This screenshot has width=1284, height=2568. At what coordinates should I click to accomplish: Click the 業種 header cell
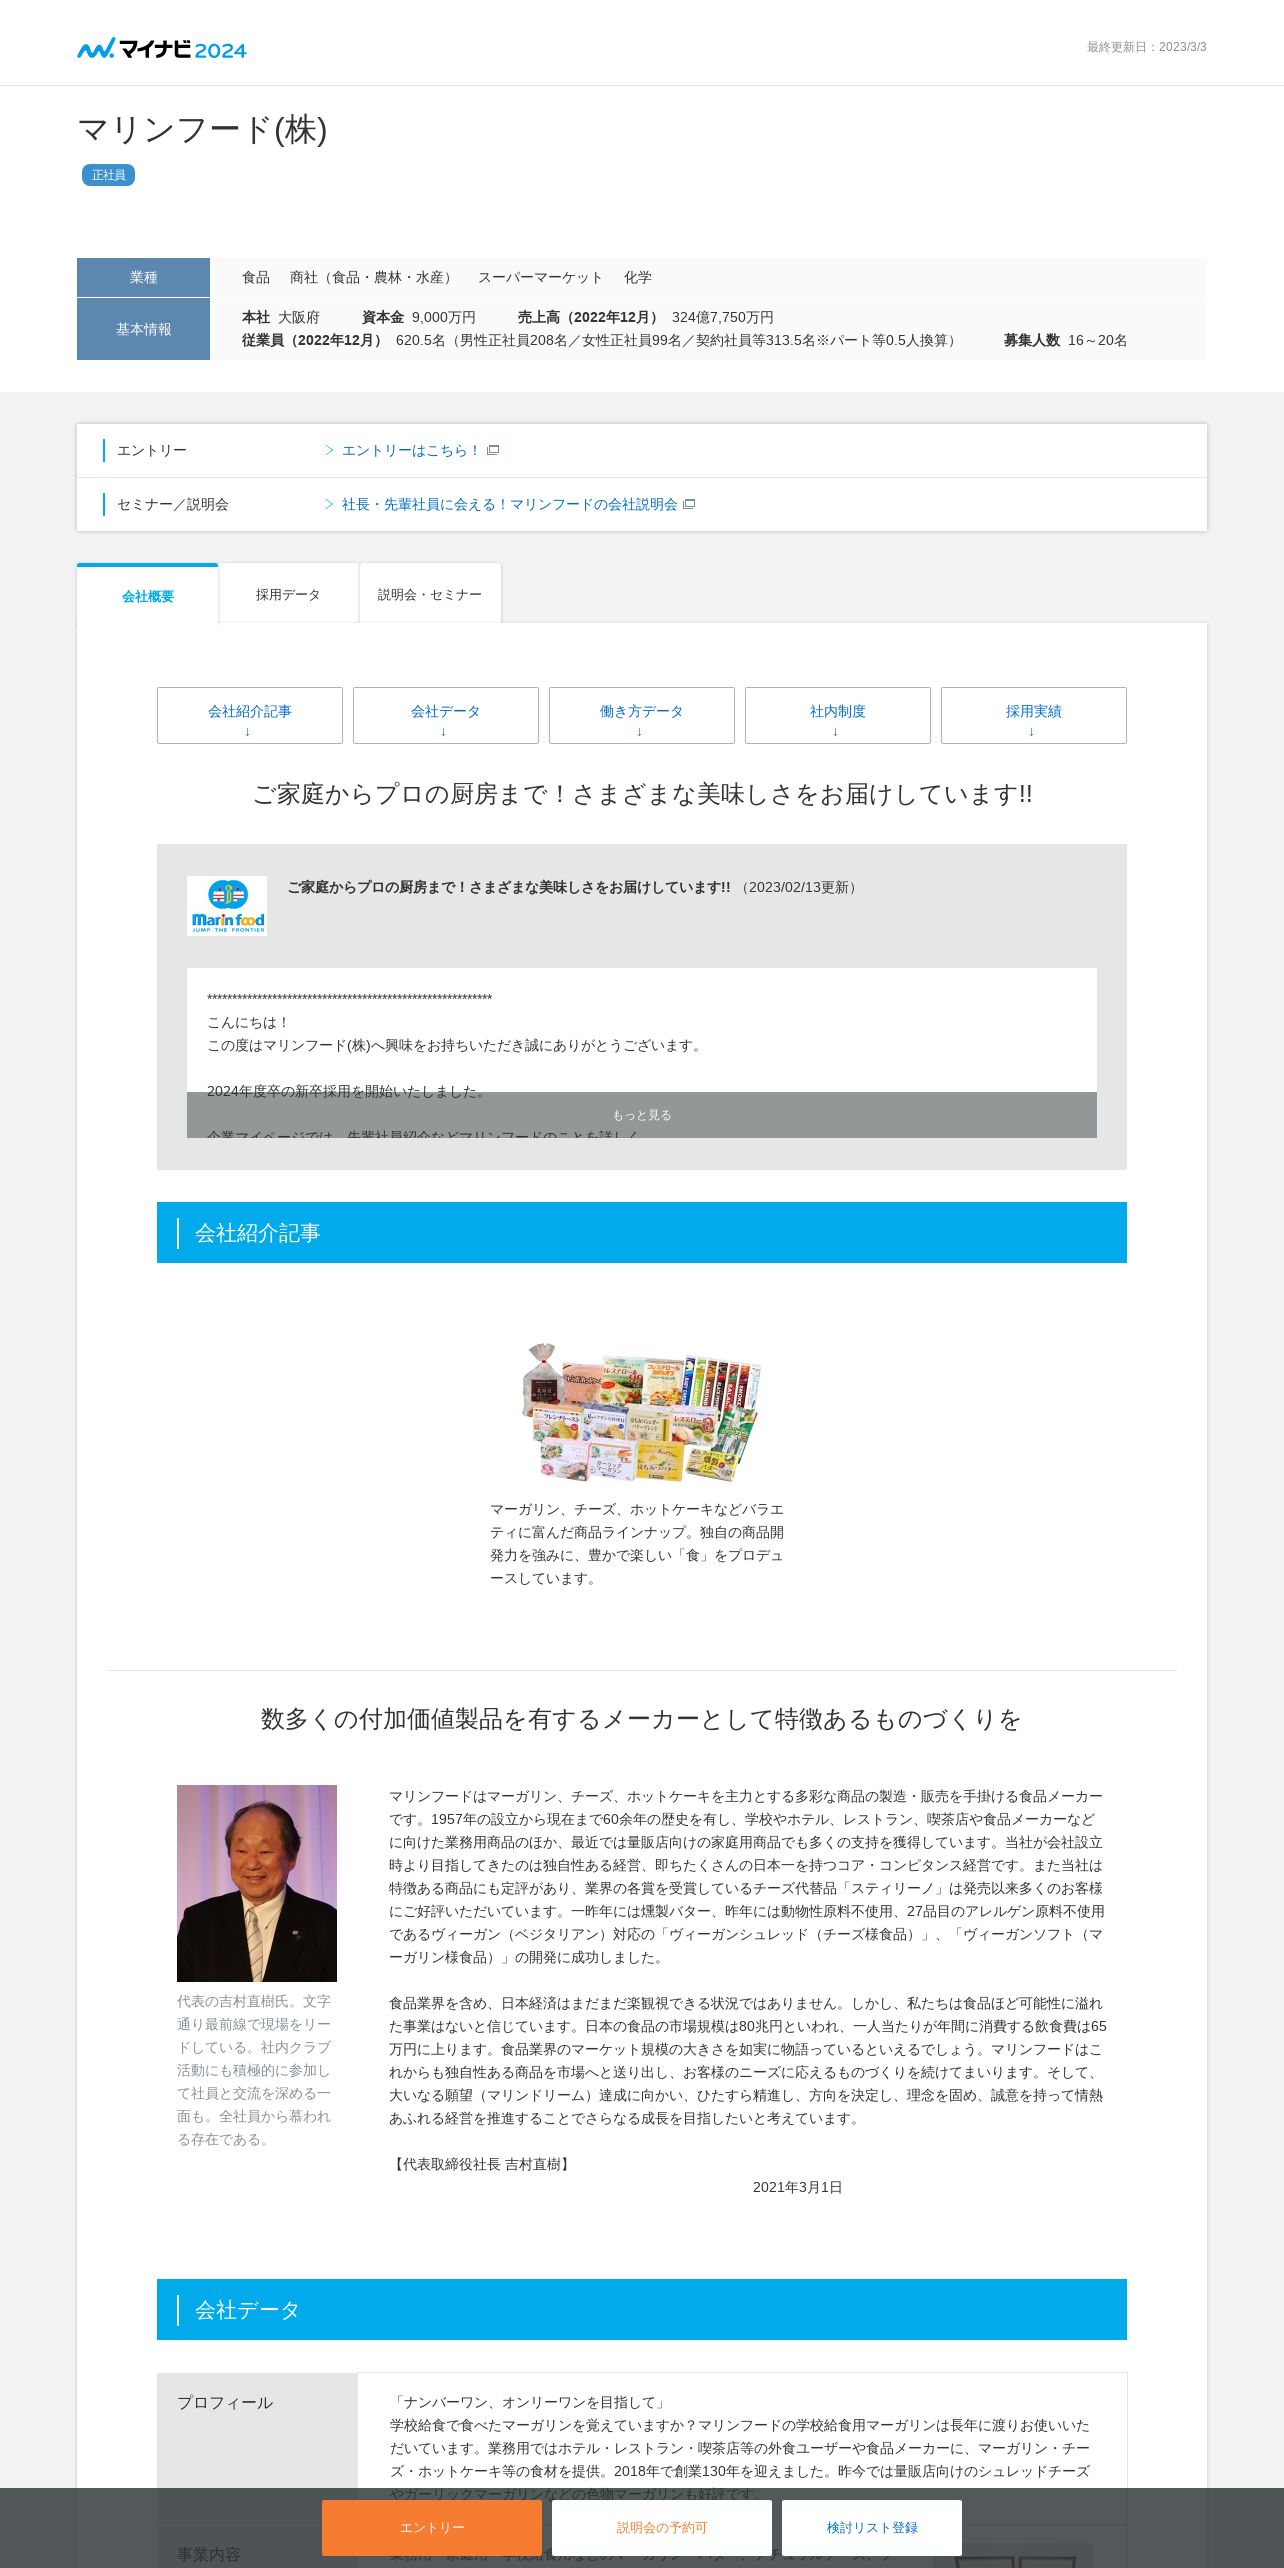point(143,277)
